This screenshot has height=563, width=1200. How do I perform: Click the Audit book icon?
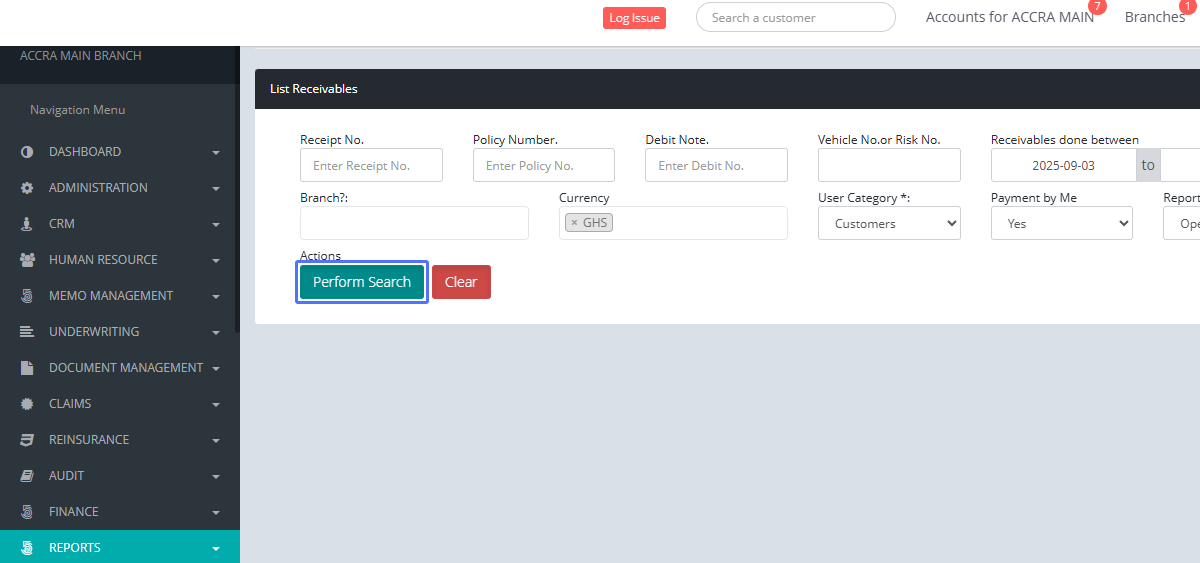[27, 476]
